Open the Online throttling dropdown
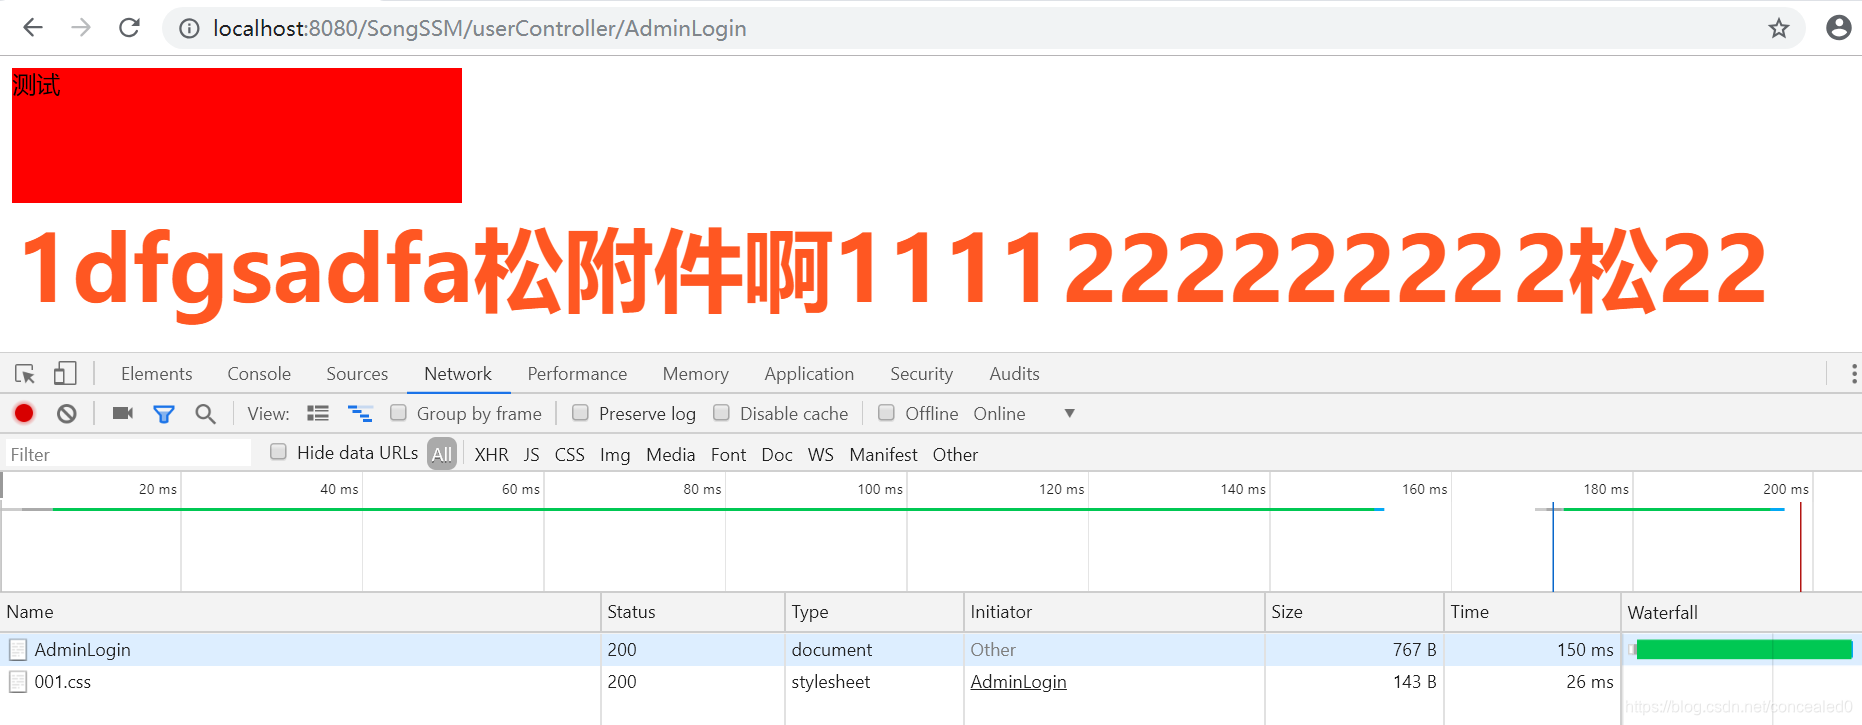This screenshot has height=725, width=1862. tap(1024, 414)
